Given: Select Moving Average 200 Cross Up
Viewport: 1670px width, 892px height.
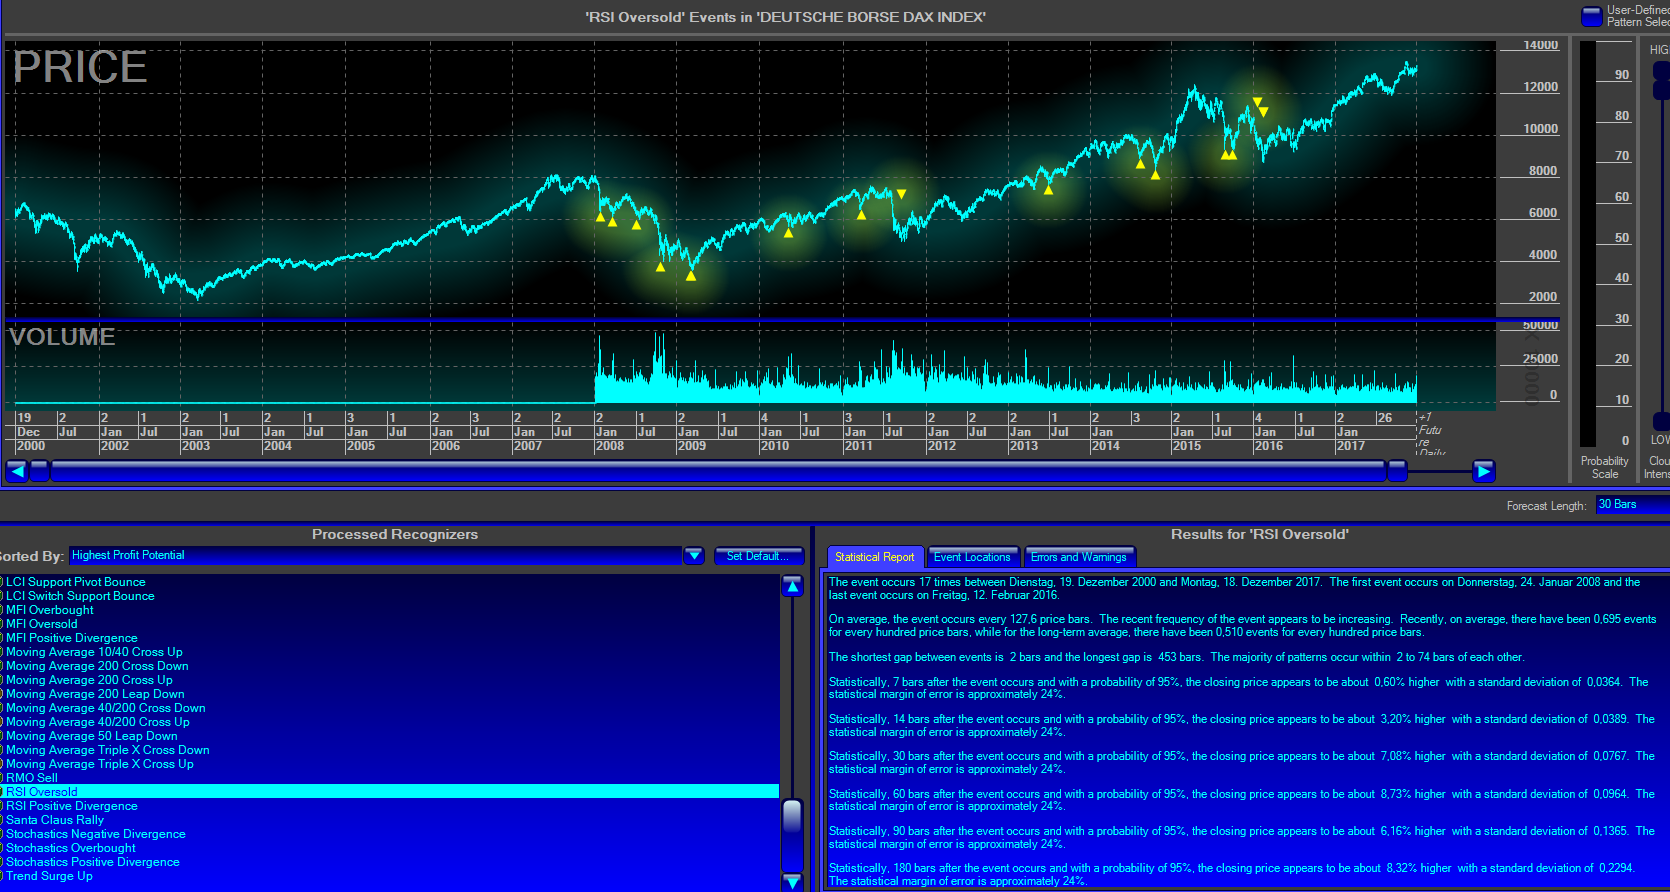Looking at the screenshot, I should pos(89,680).
